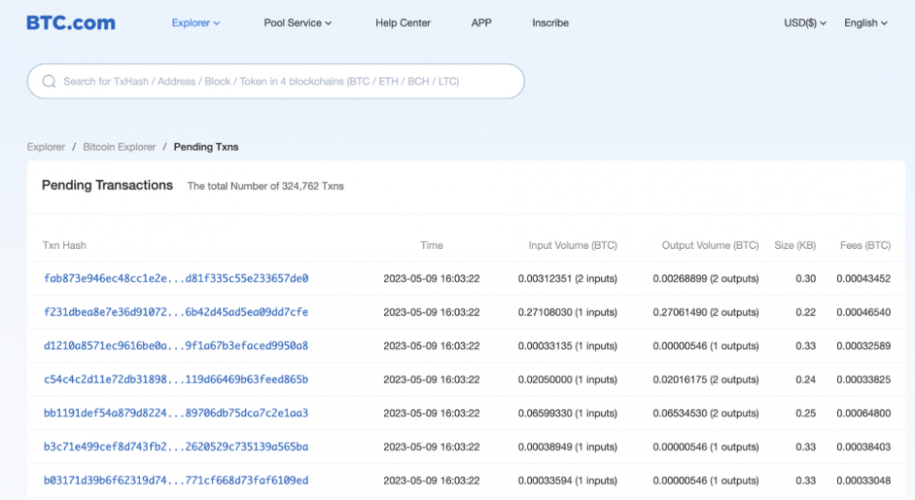
Task: Select Inscribe in the top navigation
Action: 550,23
